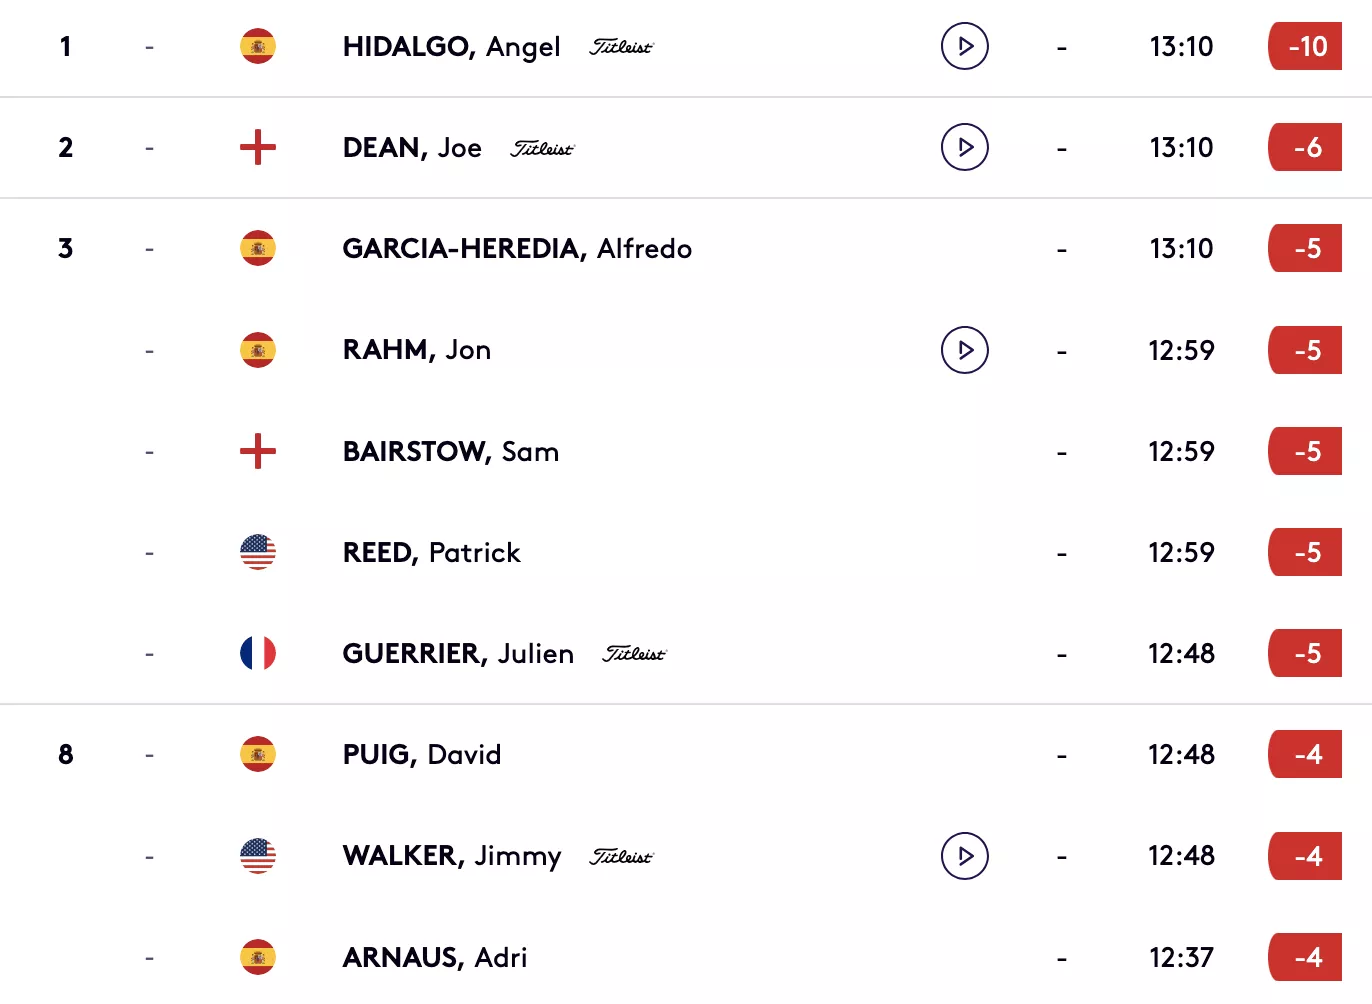
Task: Click USA flag beside Patrick Reed
Action: (x=258, y=552)
